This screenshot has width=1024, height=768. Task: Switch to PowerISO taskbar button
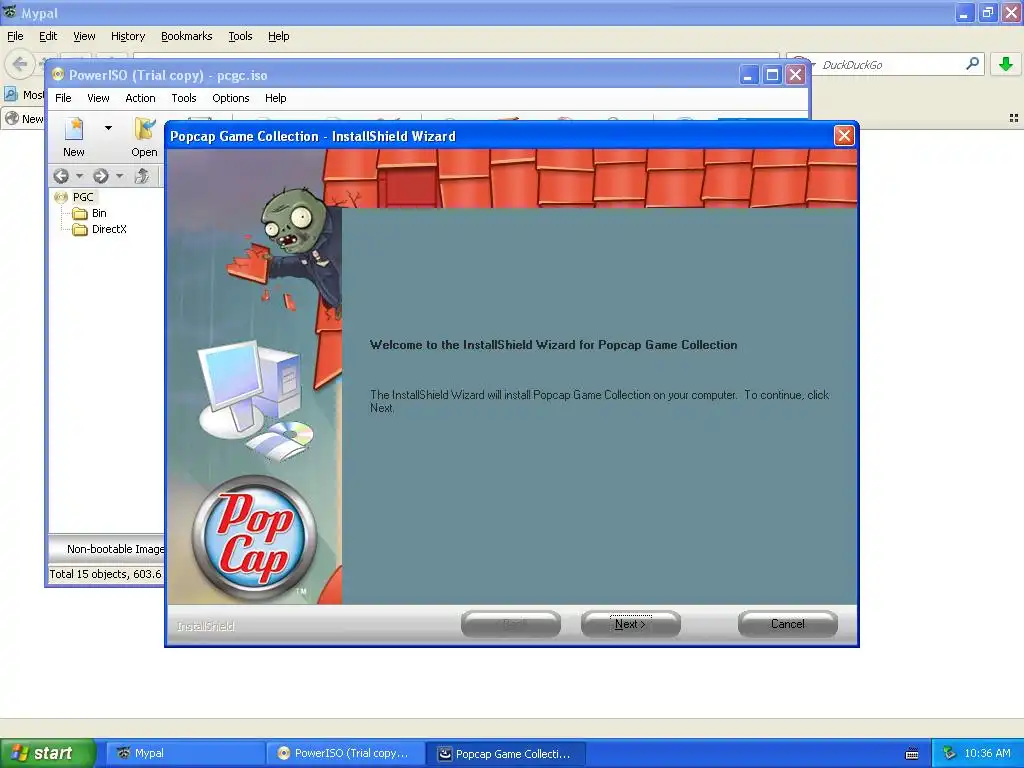point(345,753)
